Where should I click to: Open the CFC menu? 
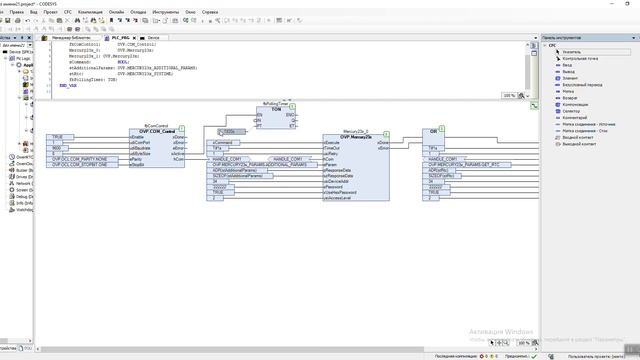point(68,12)
